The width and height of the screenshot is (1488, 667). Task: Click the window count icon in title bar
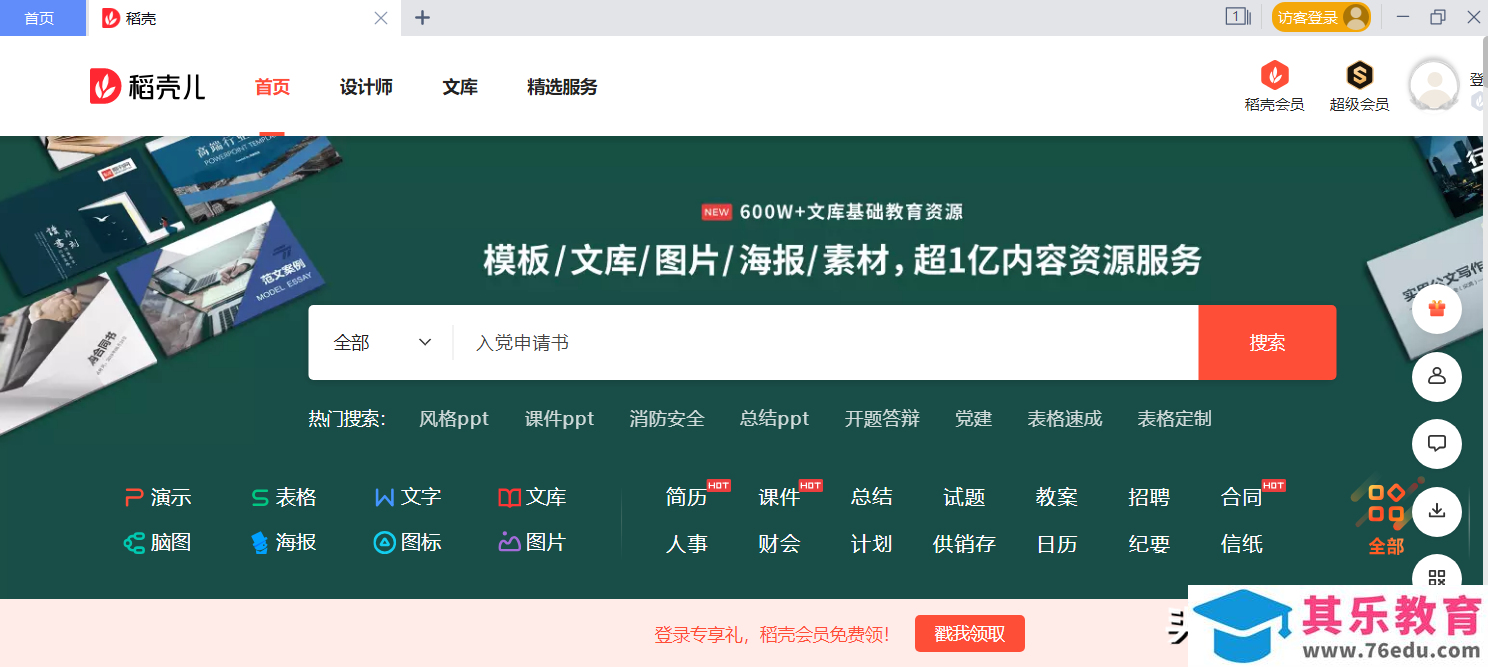tap(1238, 17)
